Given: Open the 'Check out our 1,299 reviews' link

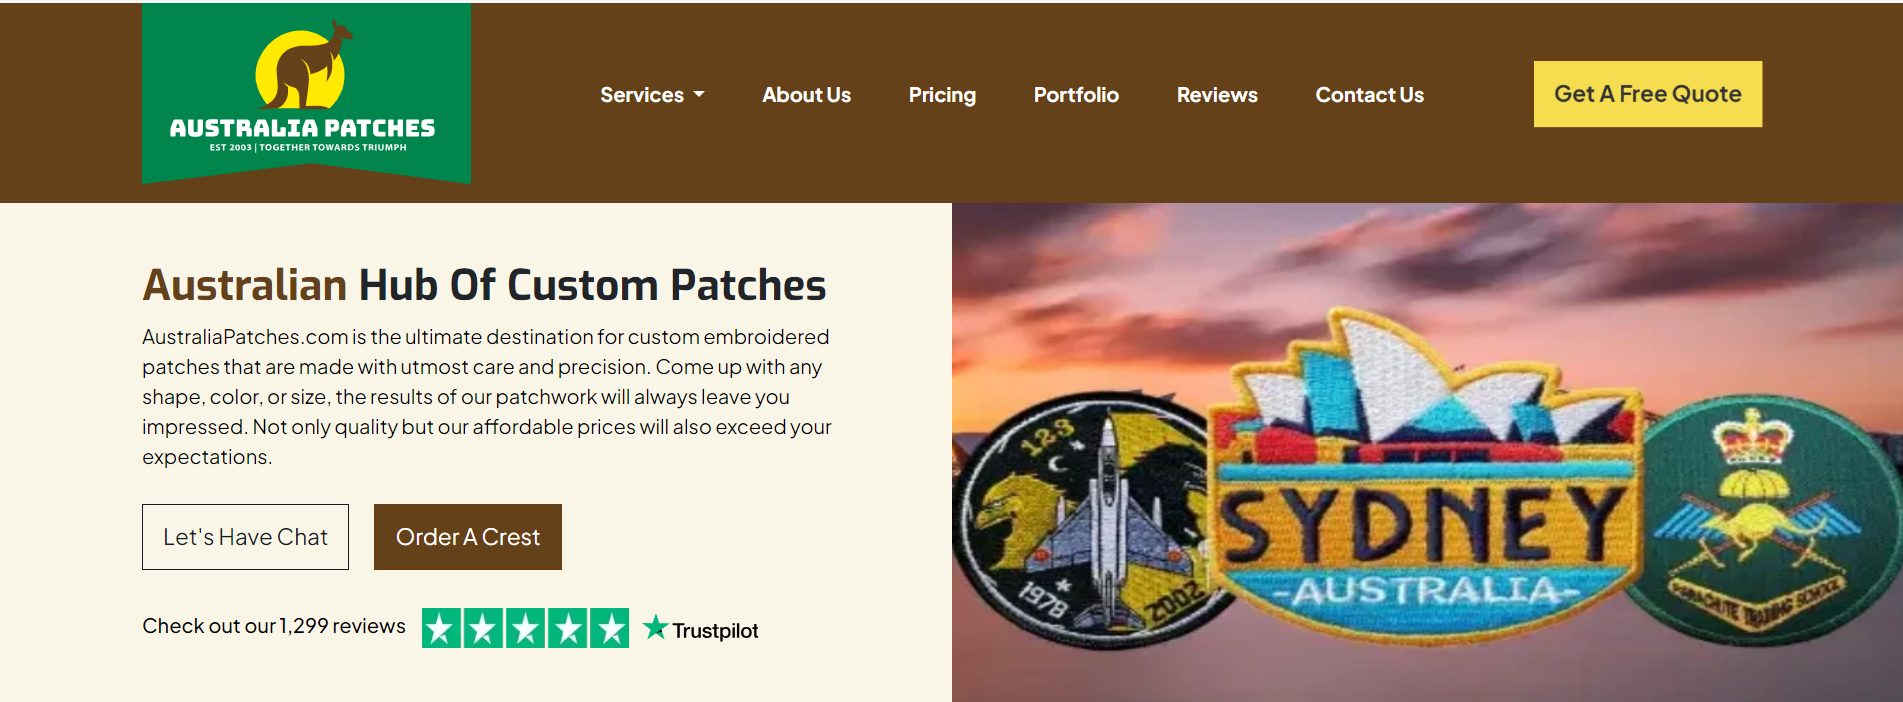Looking at the screenshot, I should pos(274,626).
